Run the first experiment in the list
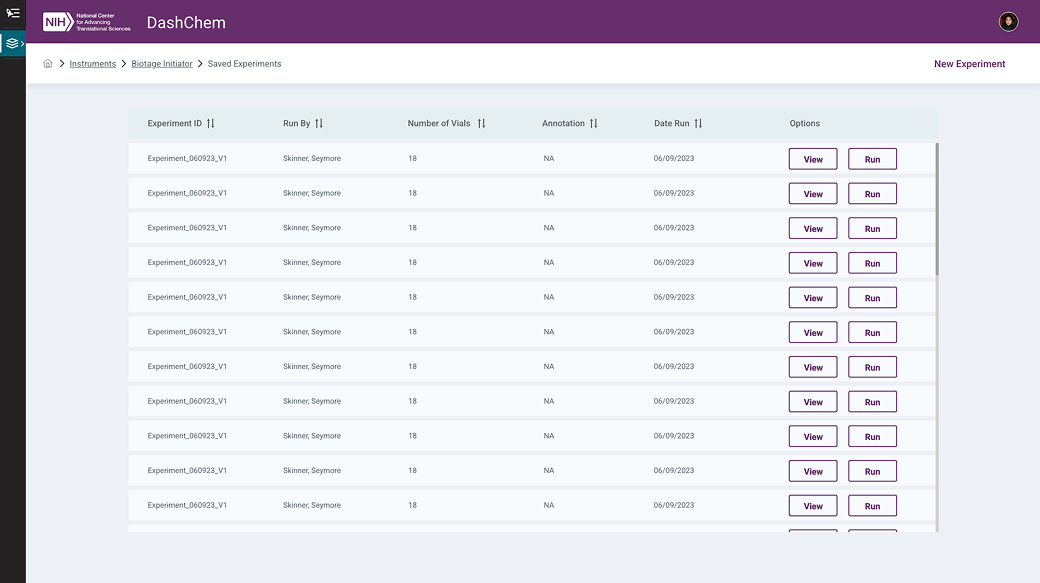Image resolution: width=1040 pixels, height=583 pixels. coord(872,159)
